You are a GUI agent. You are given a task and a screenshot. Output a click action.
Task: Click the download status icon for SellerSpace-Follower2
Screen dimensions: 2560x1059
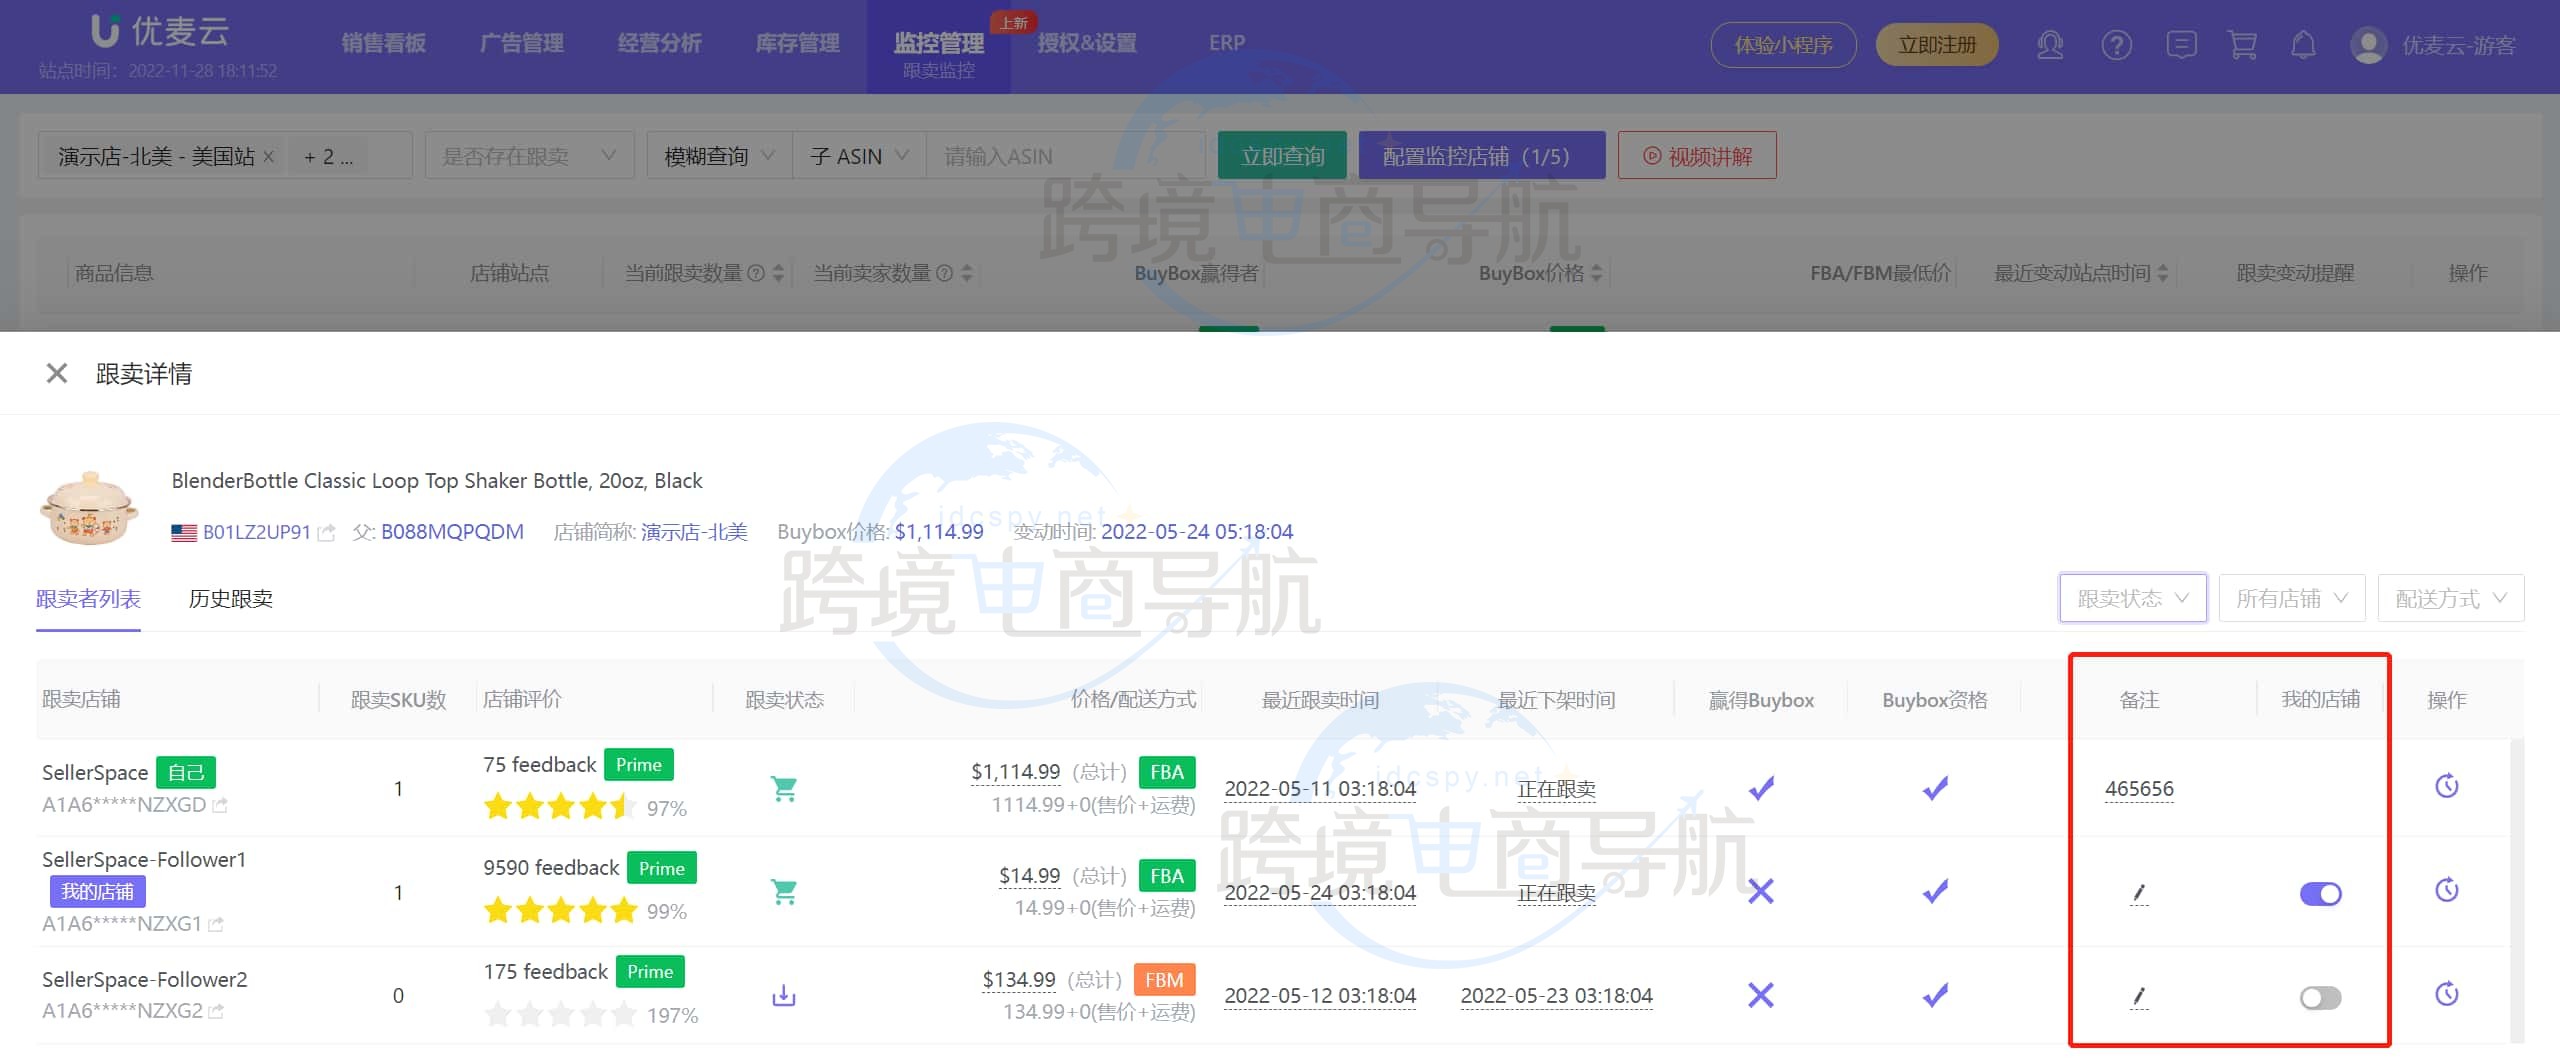(783, 995)
